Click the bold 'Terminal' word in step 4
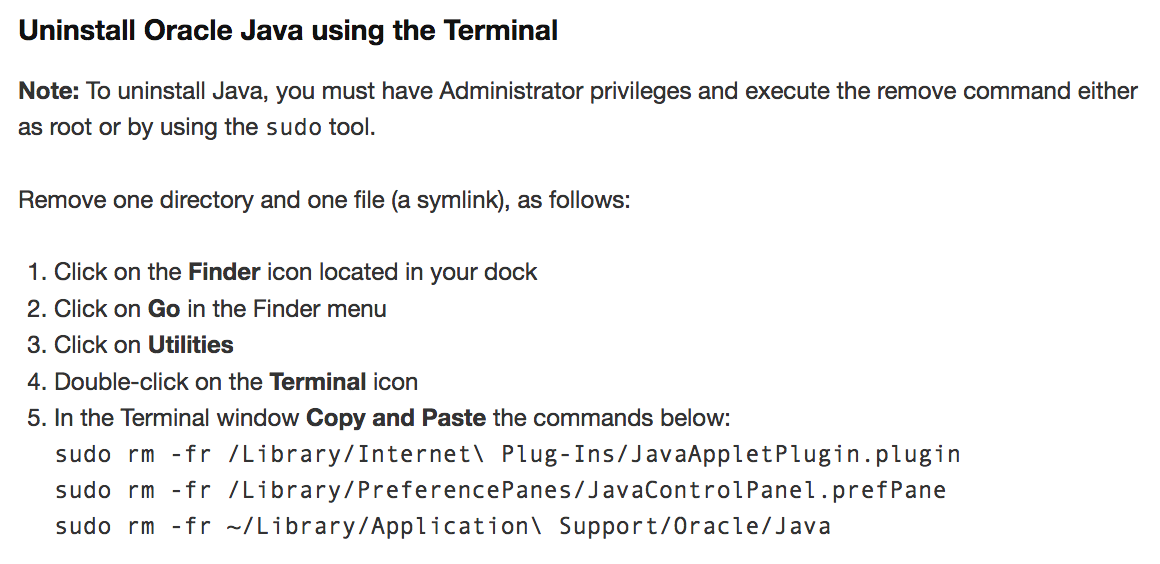1160x564 pixels. (317, 381)
